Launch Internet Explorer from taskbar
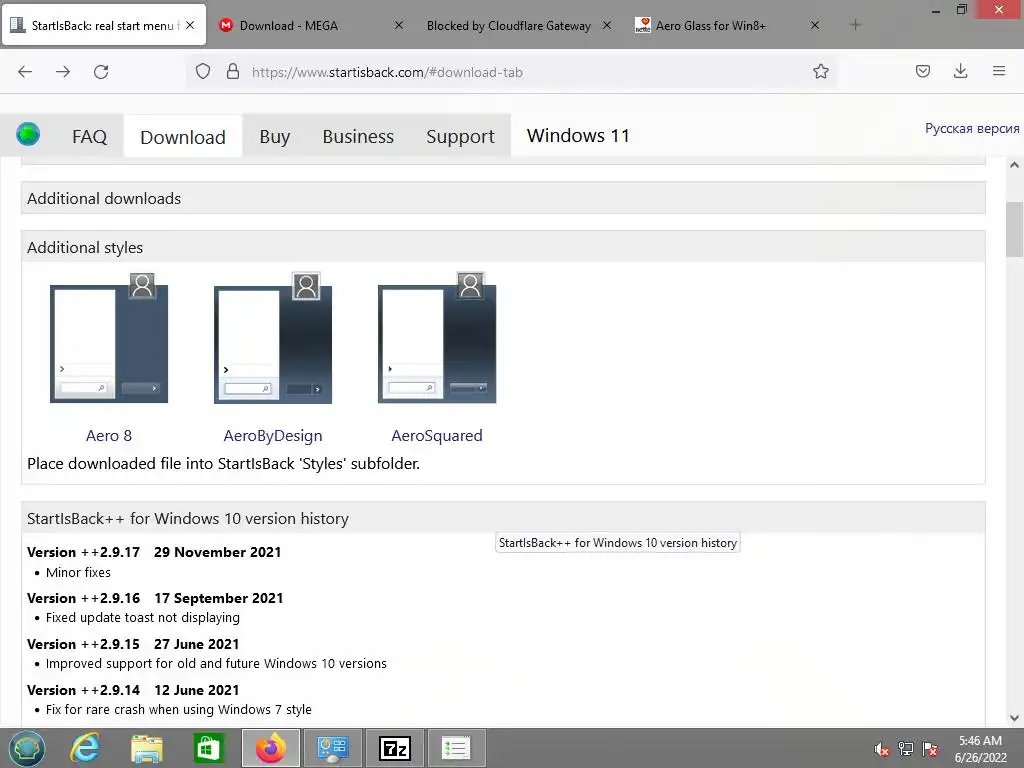The height and width of the screenshot is (768, 1024). click(85, 748)
